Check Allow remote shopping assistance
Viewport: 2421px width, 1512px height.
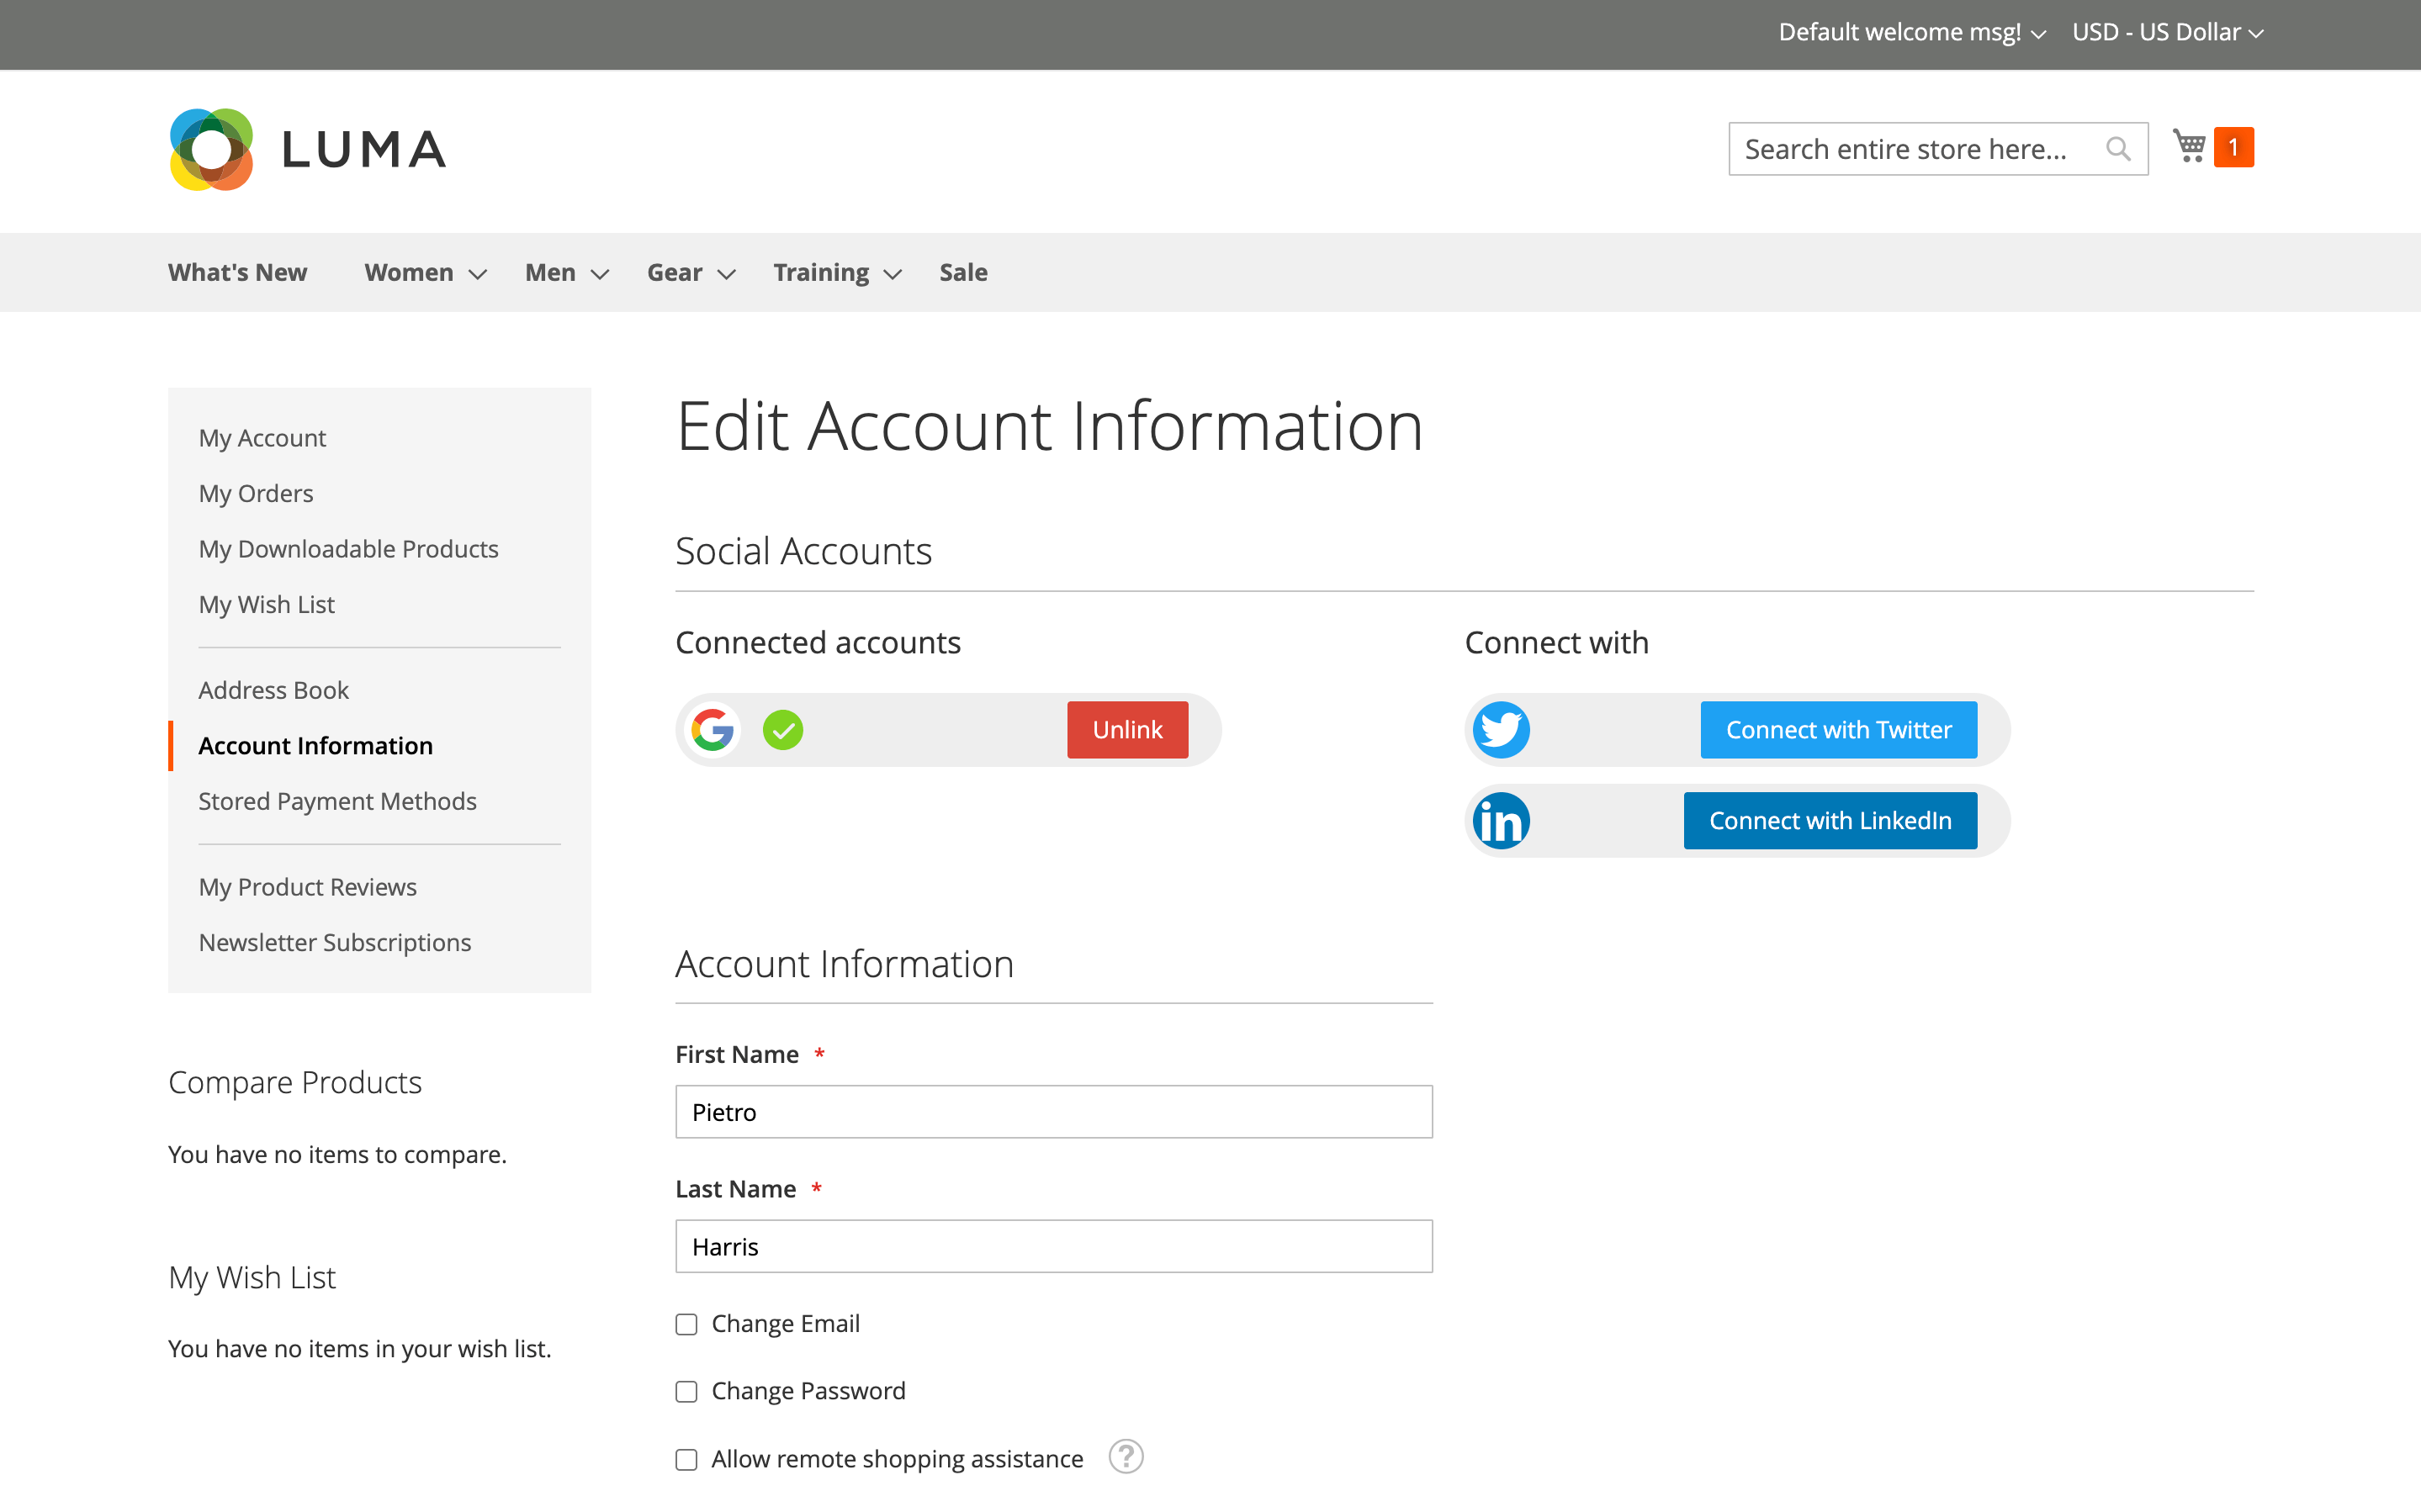(x=686, y=1460)
